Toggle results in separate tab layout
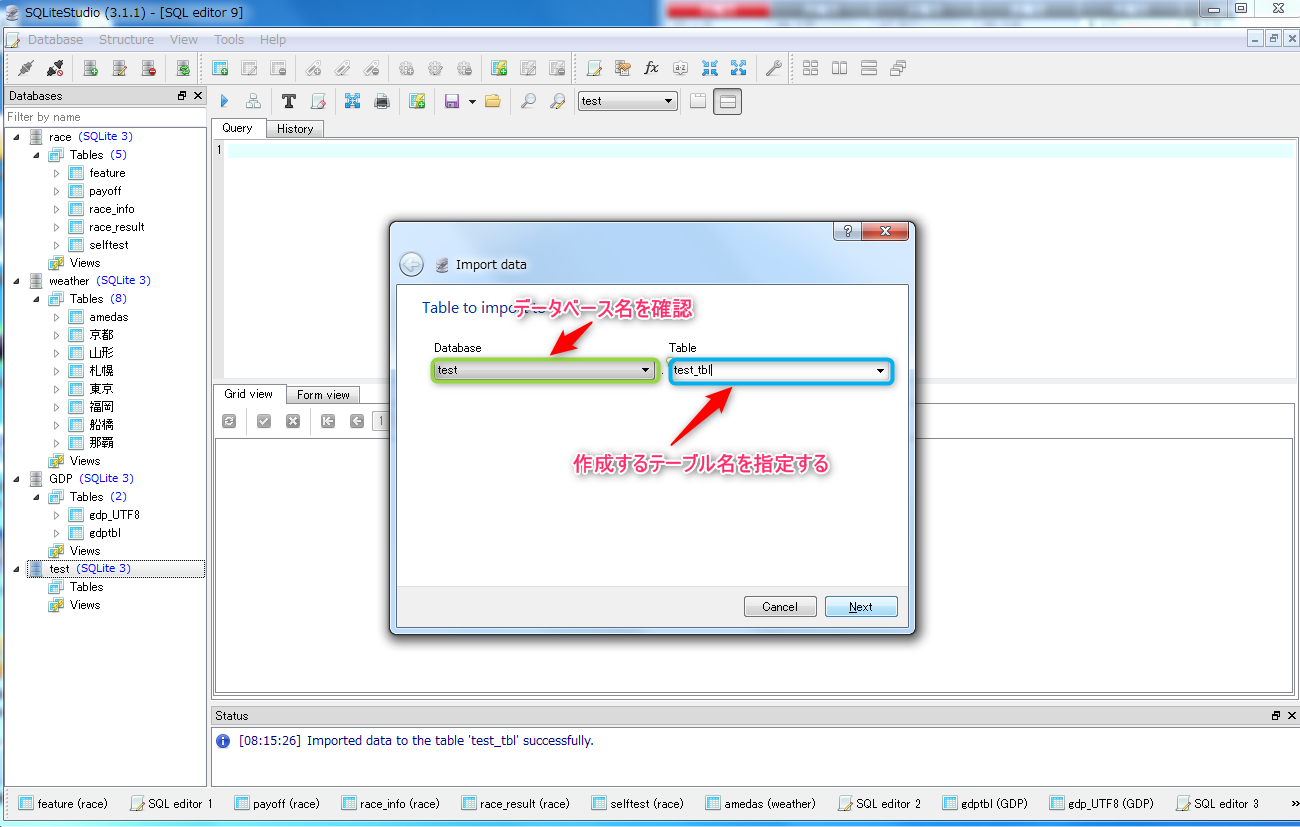The width and height of the screenshot is (1300, 827). click(698, 101)
